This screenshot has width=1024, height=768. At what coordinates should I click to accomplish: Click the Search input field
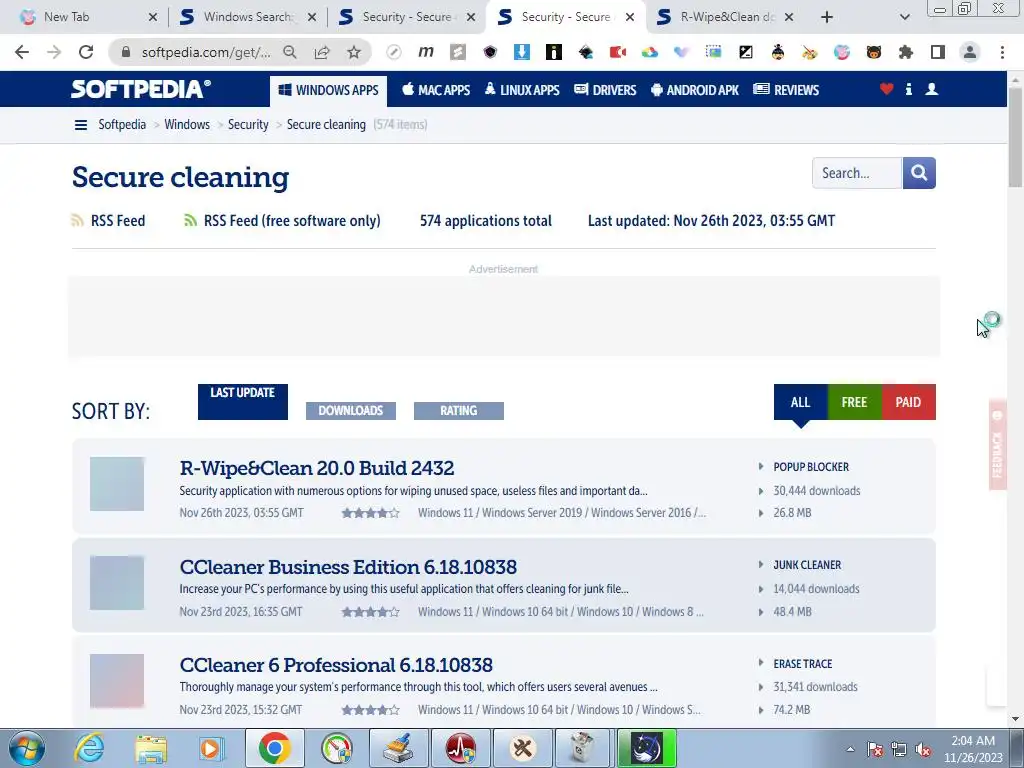pyautogui.click(x=857, y=173)
